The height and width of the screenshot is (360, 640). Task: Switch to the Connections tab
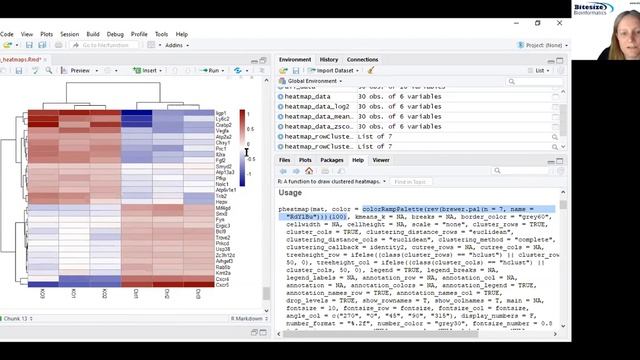pyautogui.click(x=362, y=60)
